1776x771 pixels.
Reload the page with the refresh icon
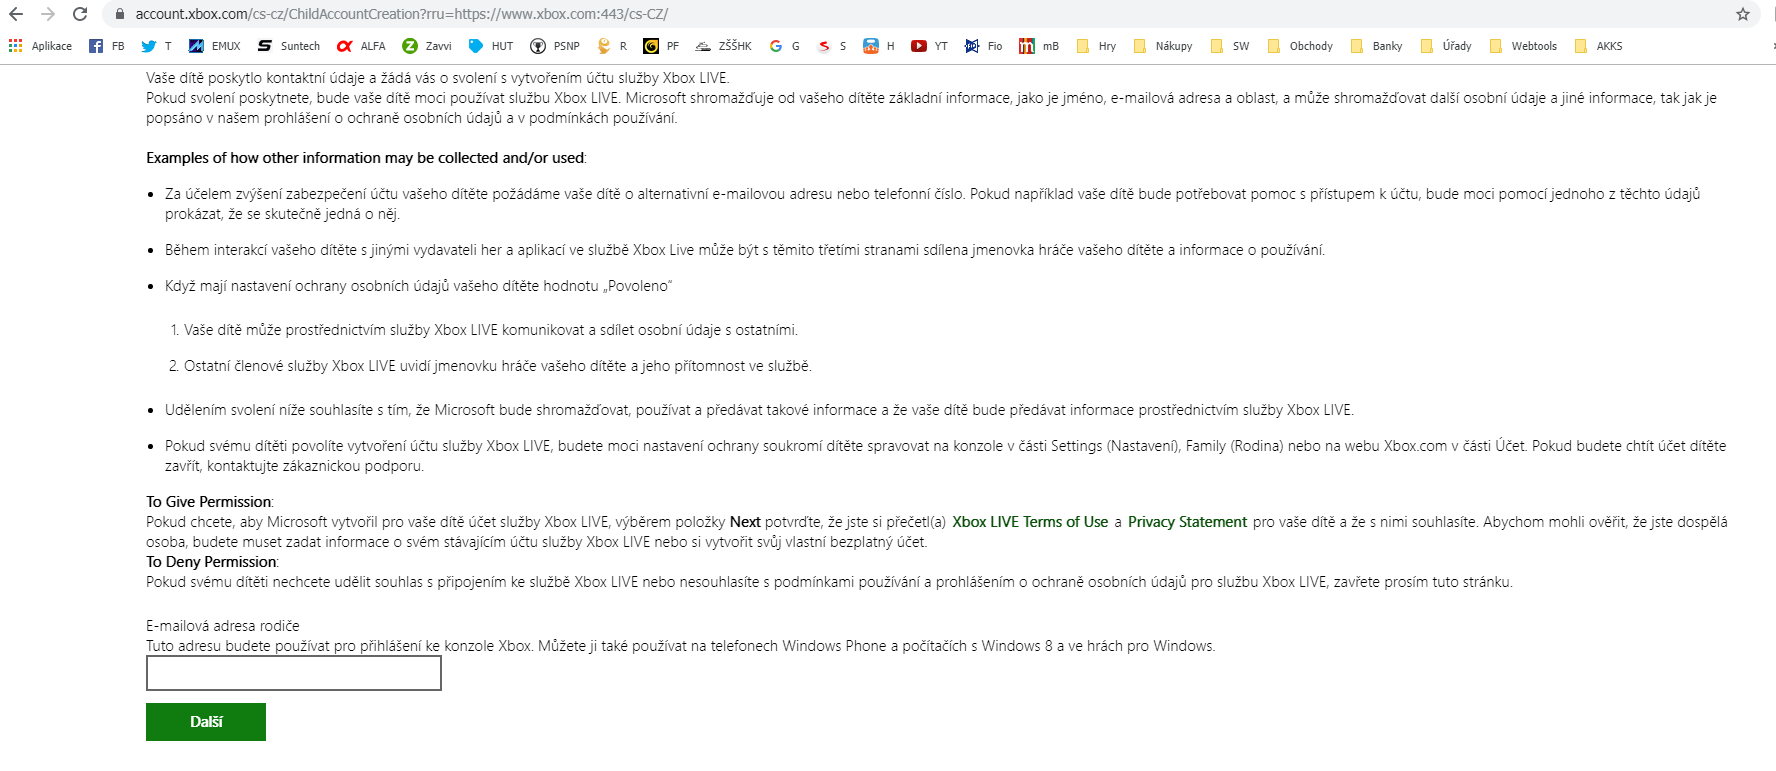(80, 14)
